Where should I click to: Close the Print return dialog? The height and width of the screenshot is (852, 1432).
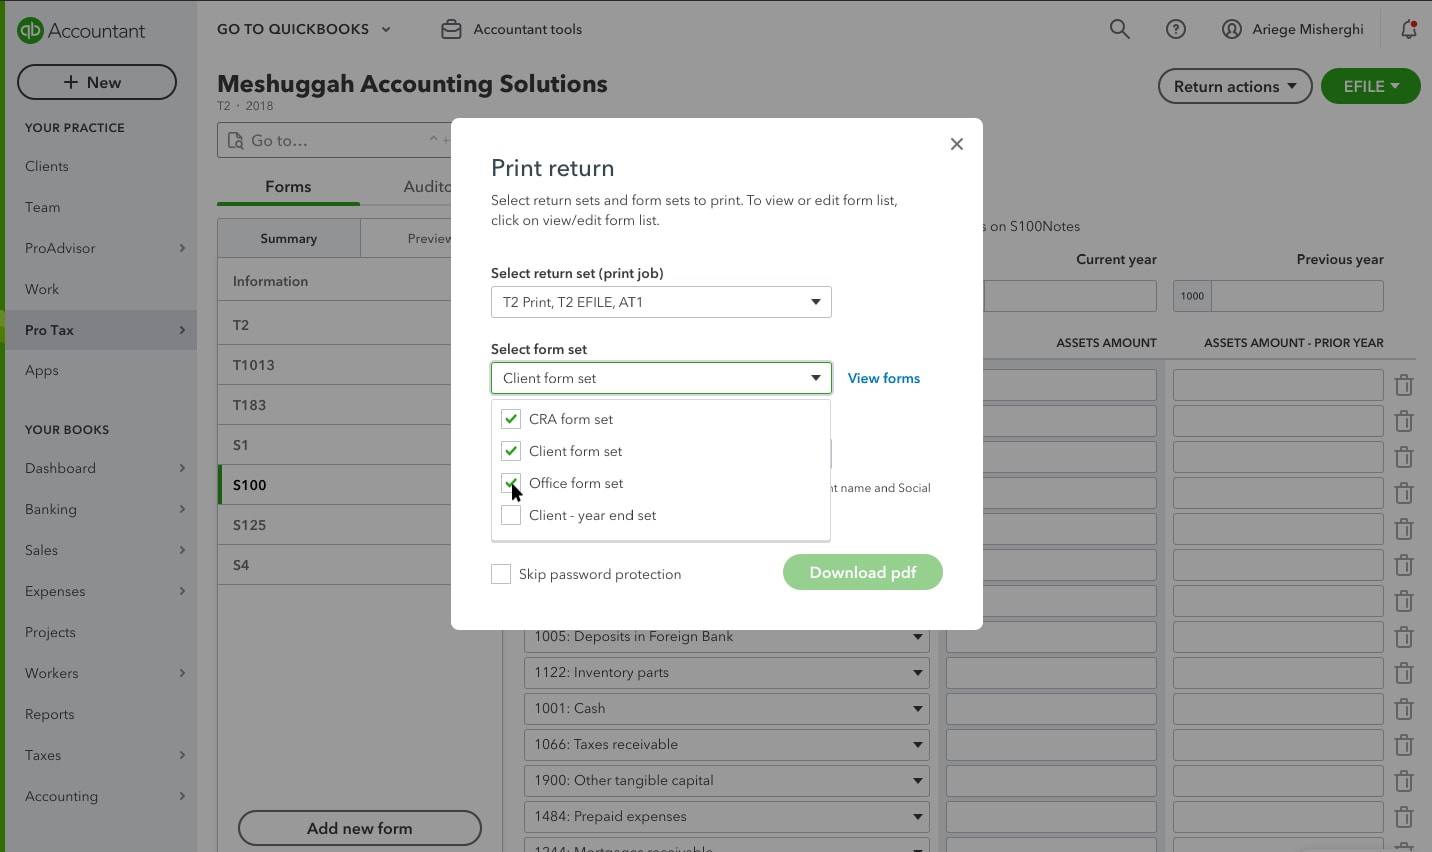pos(957,144)
